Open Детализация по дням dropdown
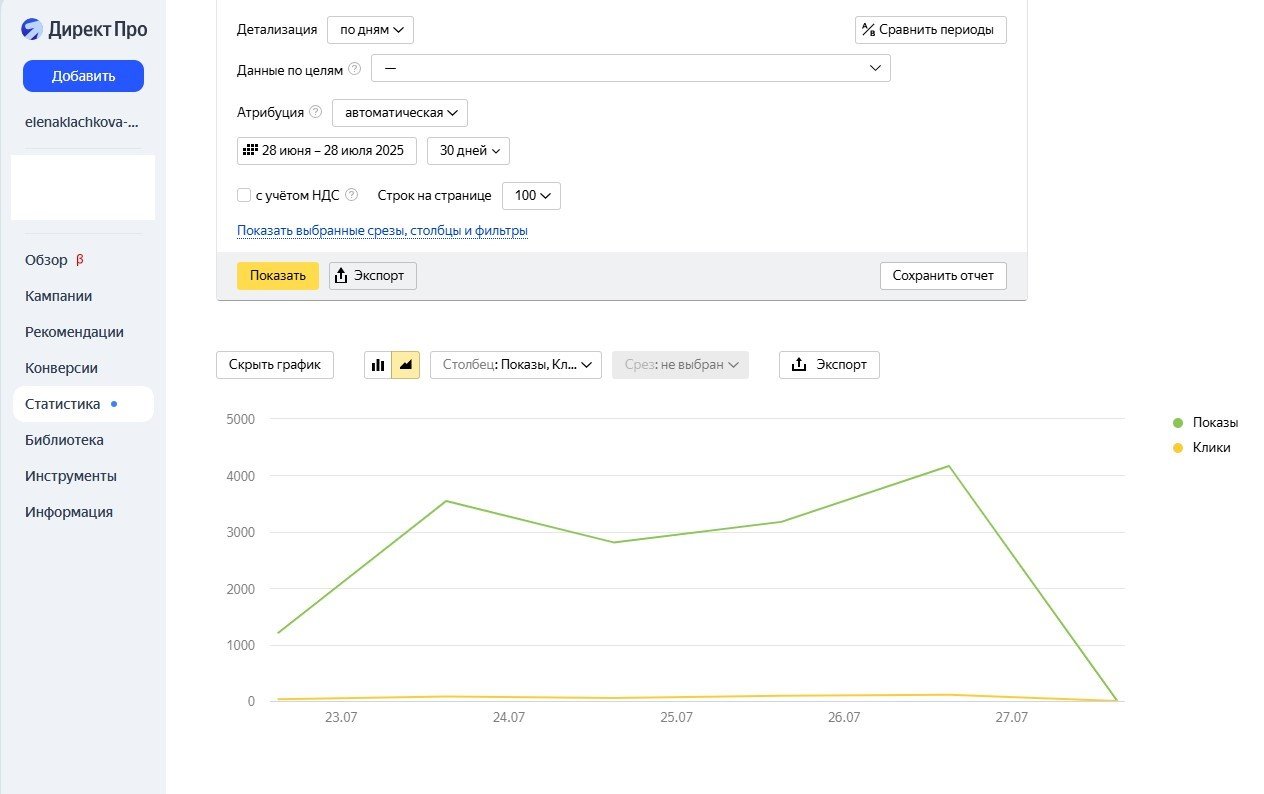1264x794 pixels. coord(370,30)
